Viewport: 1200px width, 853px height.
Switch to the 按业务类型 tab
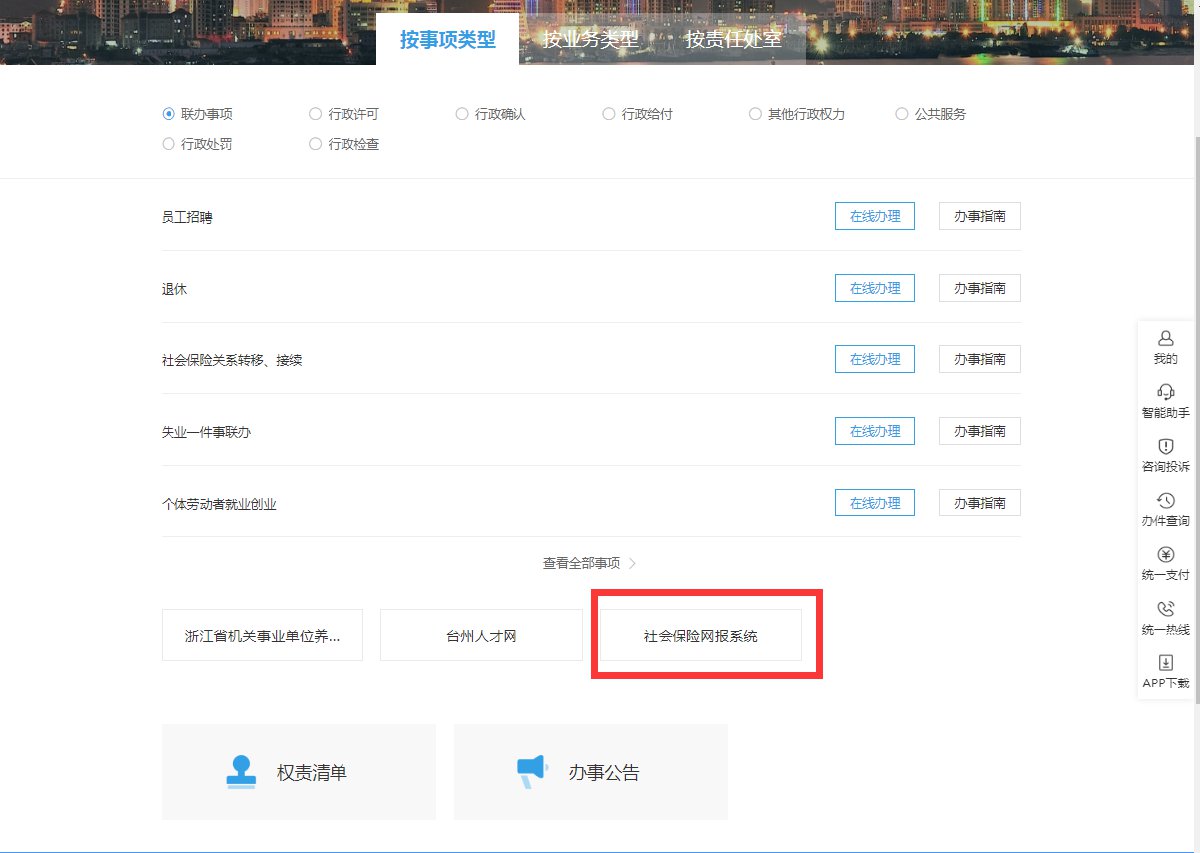[590, 40]
